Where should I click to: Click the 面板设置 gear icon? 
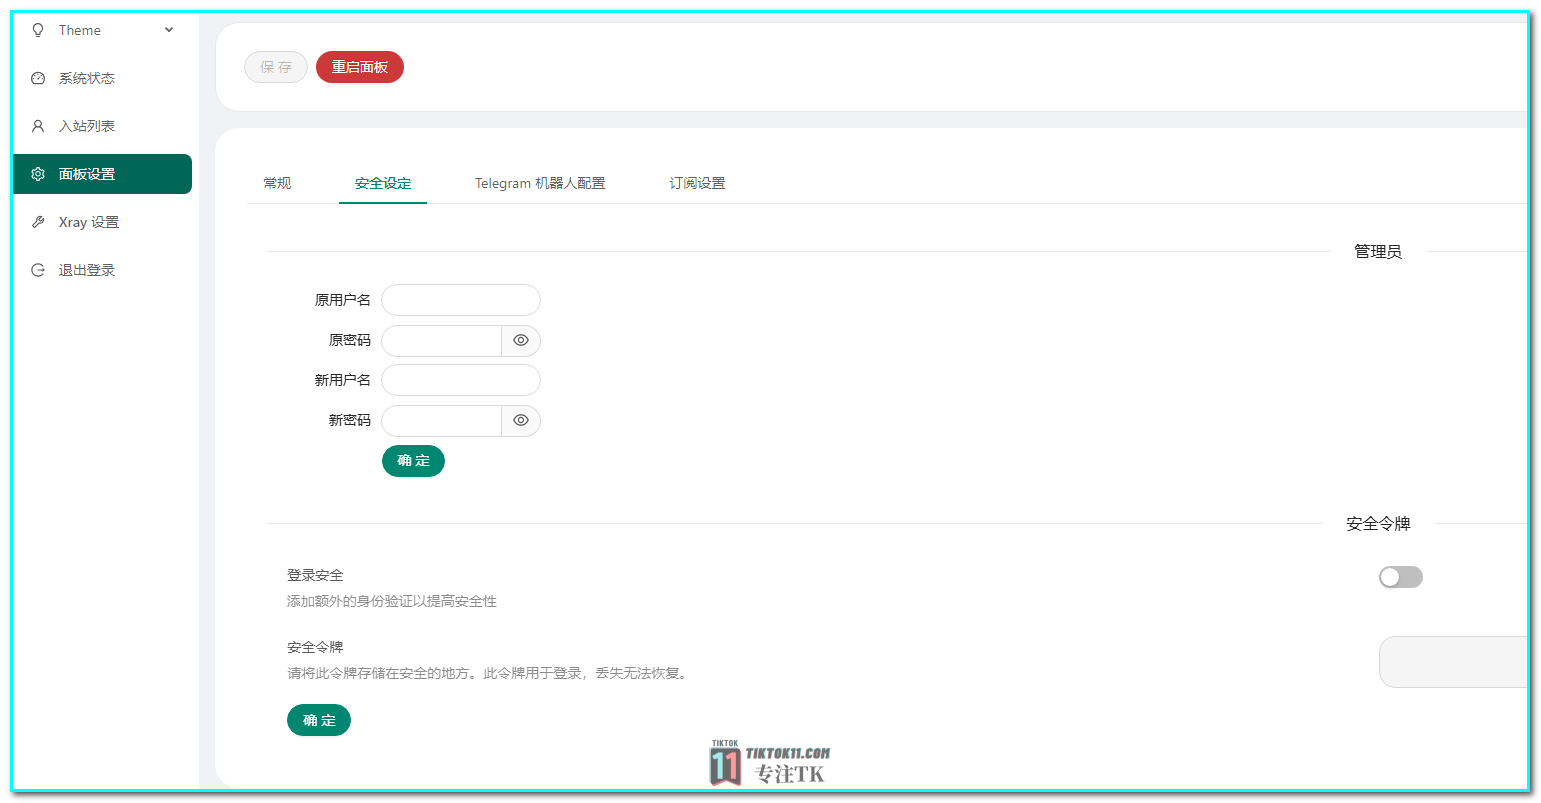coord(38,174)
